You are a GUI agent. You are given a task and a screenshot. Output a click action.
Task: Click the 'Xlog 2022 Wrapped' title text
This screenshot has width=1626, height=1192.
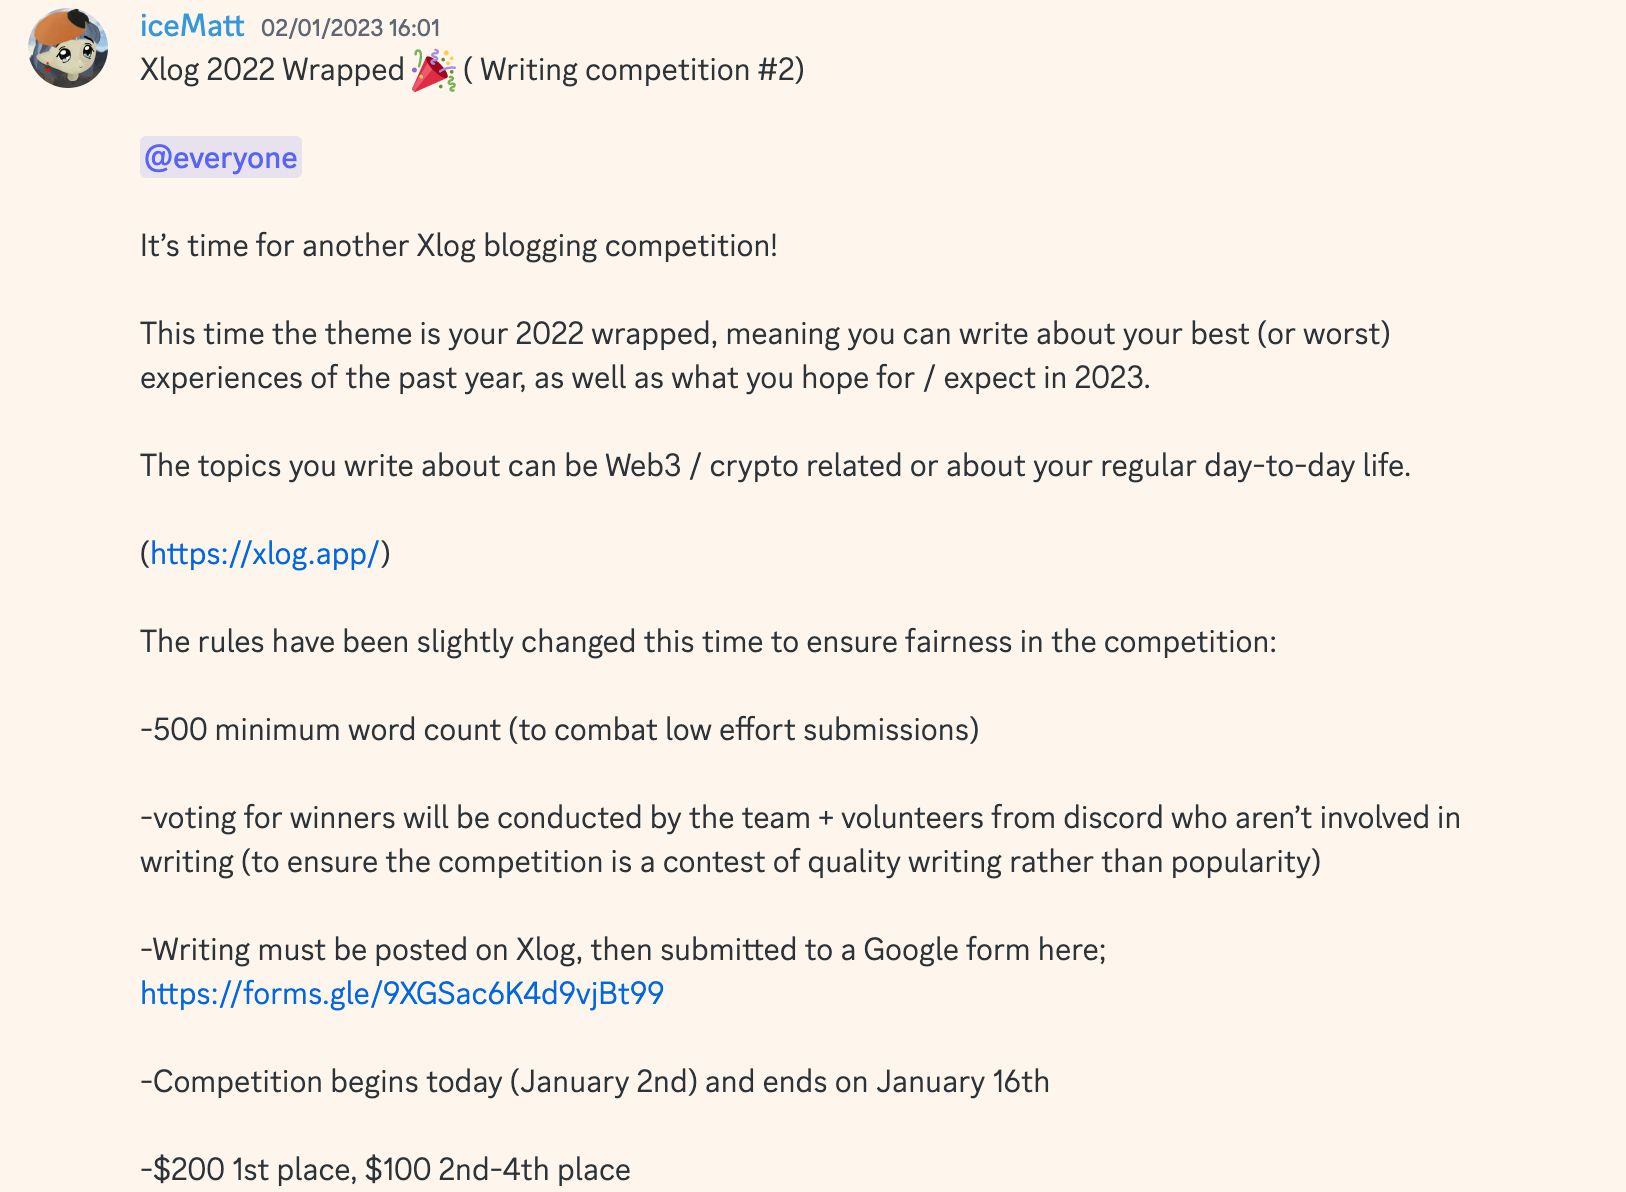pos(272,70)
